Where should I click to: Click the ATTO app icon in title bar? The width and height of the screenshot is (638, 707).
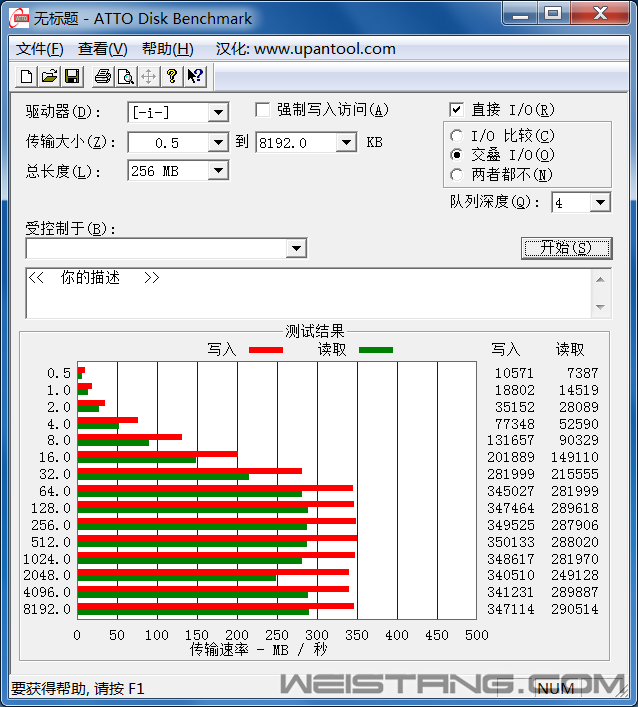pyautogui.click(x=19, y=18)
